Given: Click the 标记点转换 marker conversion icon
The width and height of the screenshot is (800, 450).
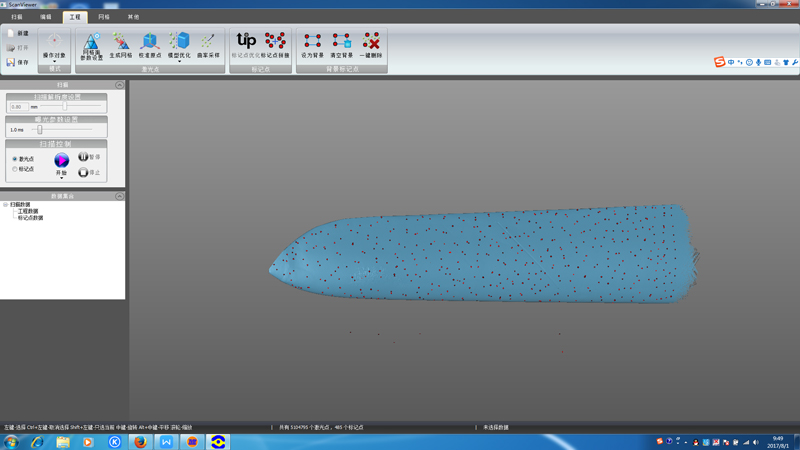Looking at the screenshot, I should pos(275,42).
